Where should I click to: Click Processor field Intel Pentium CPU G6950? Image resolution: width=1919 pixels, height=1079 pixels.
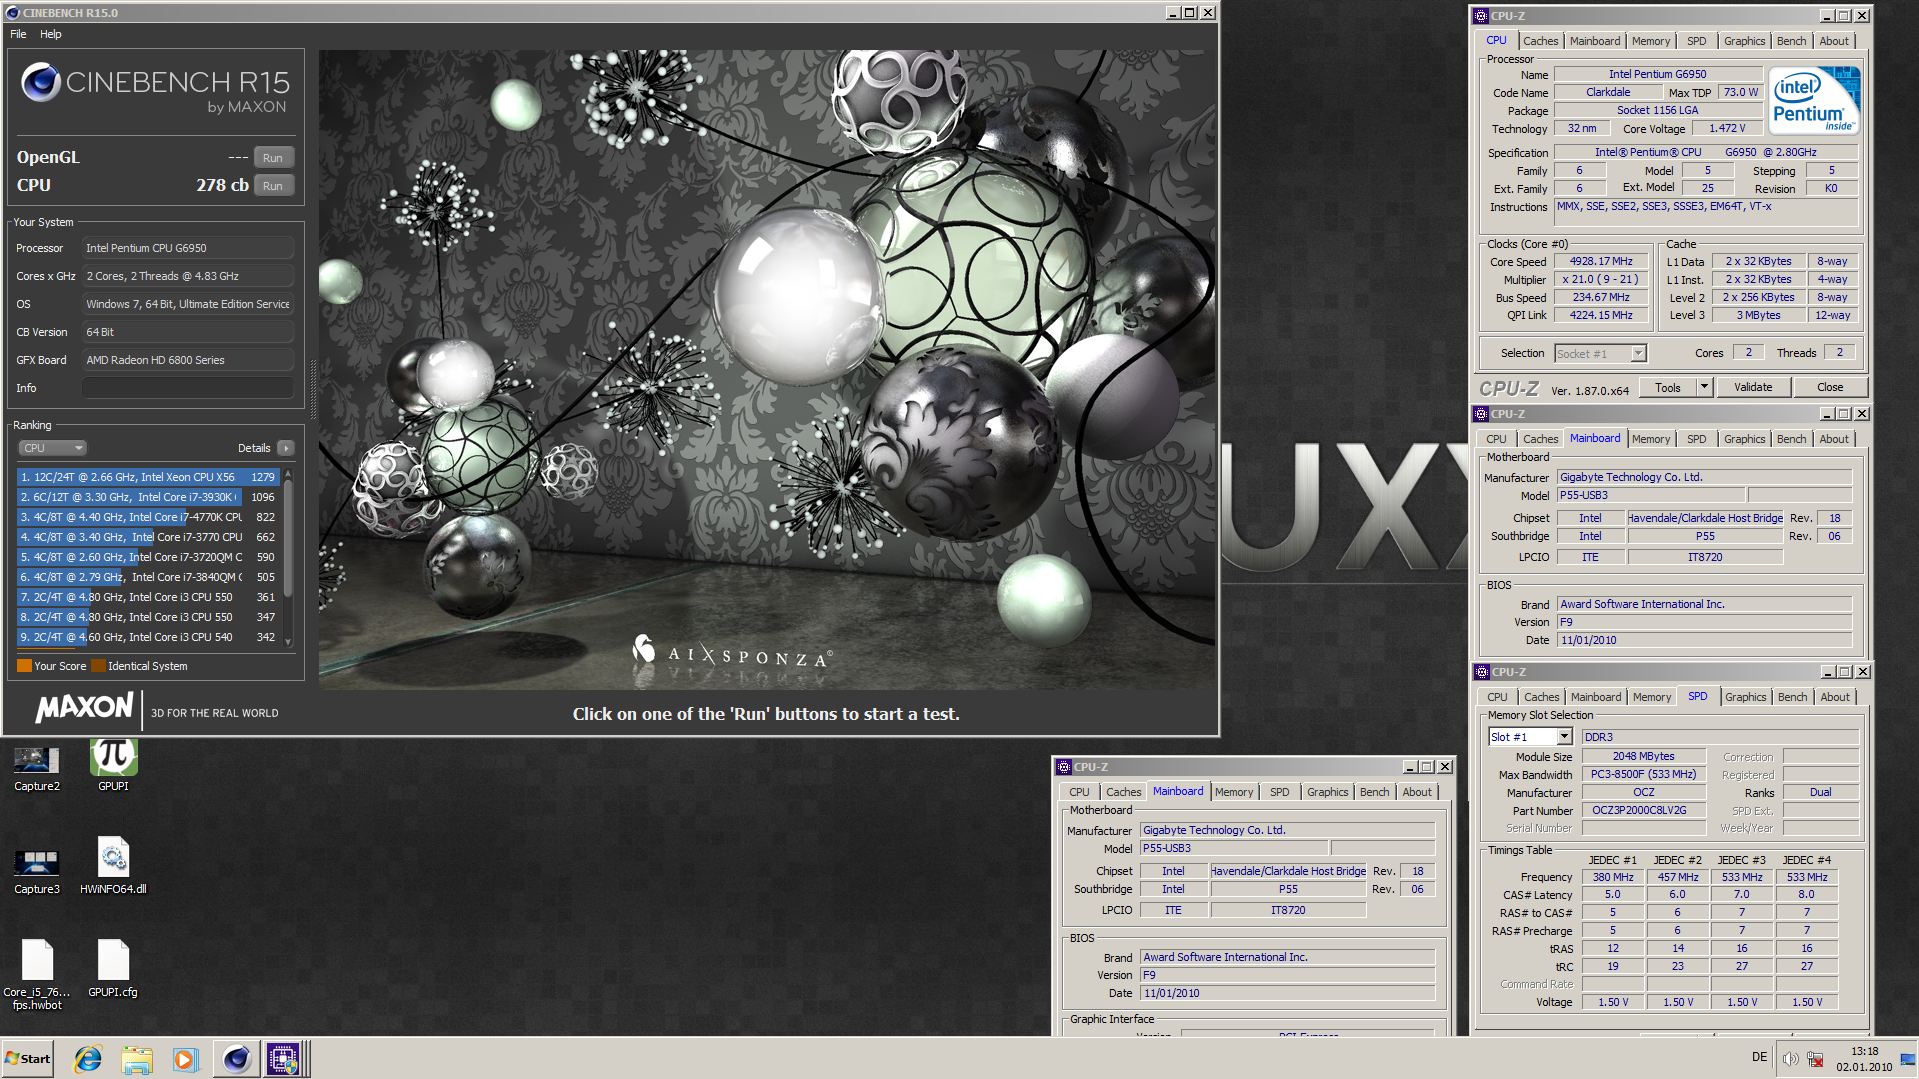[x=188, y=248]
